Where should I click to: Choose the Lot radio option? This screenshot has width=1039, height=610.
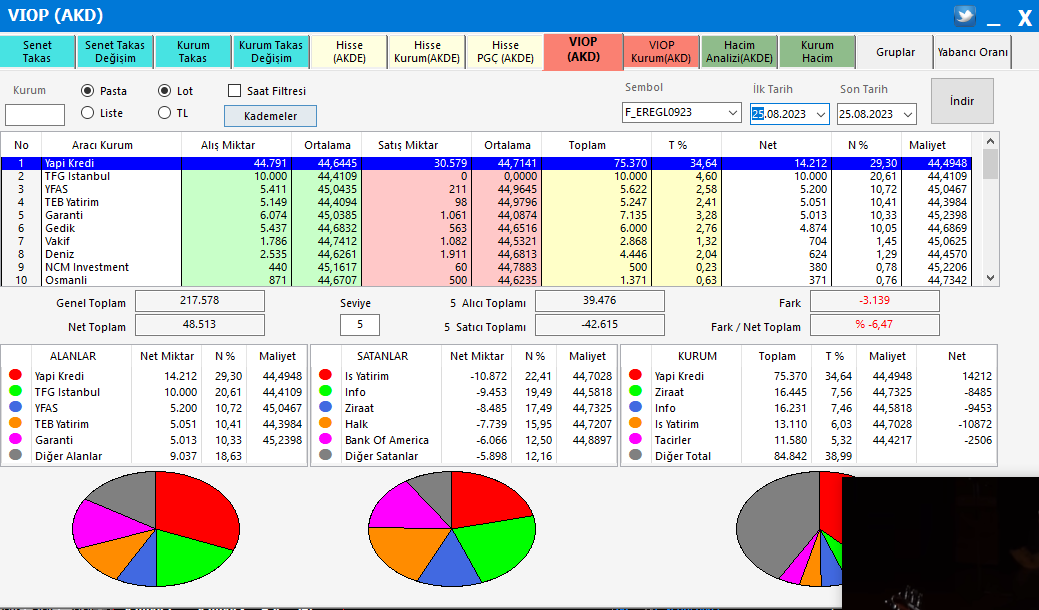164,91
